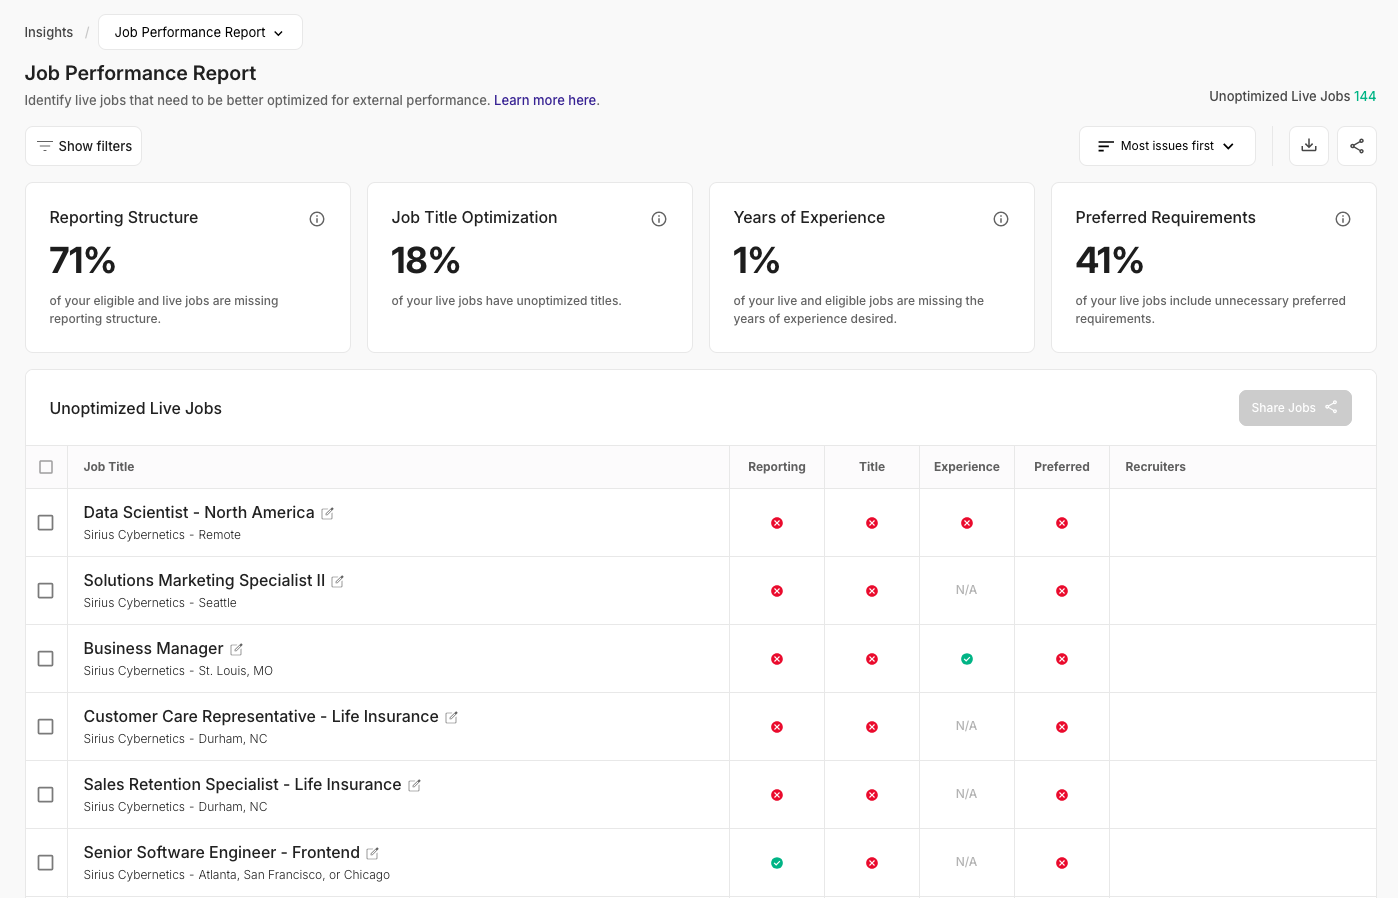1398x898 pixels.
Task: Expand the Job Performance Report breadcrumb dropdown
Action: point(200,32)
